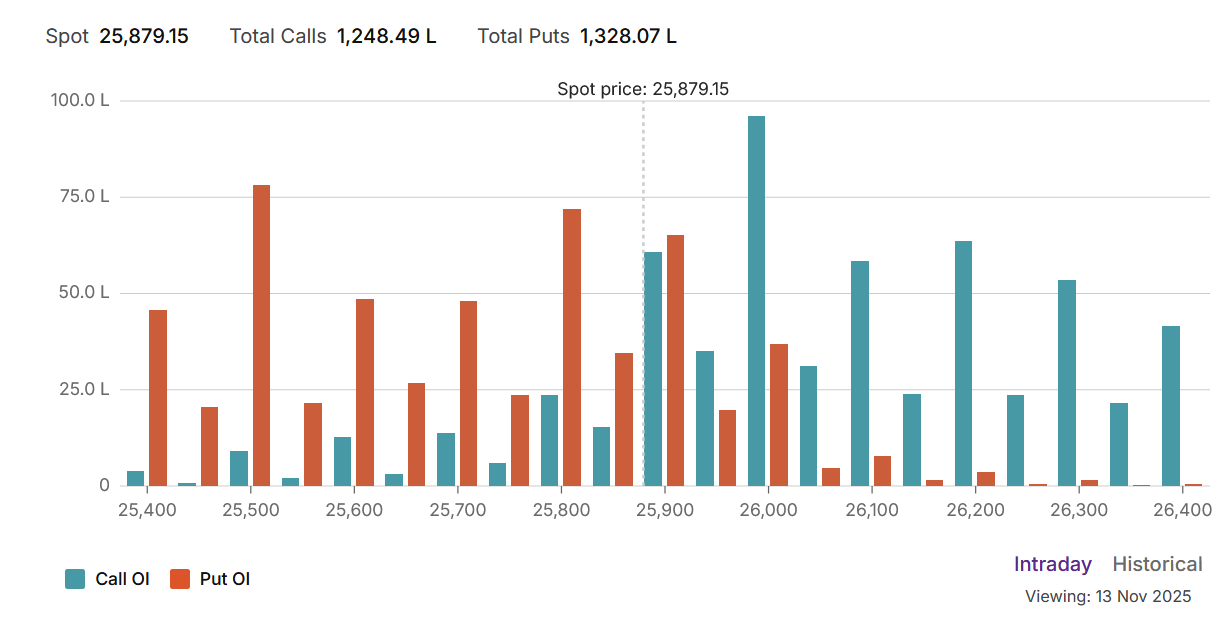Click the Spot price marker label
The image size is (1230, 624).
coord(643,88)
